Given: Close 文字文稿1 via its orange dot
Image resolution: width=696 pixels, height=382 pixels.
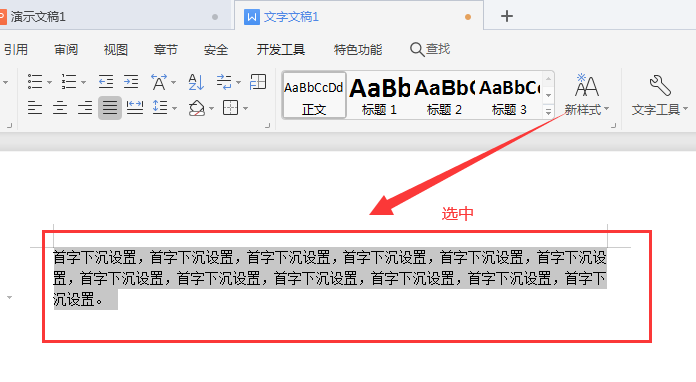Looking at the screenshot, I should coord(468,17).
